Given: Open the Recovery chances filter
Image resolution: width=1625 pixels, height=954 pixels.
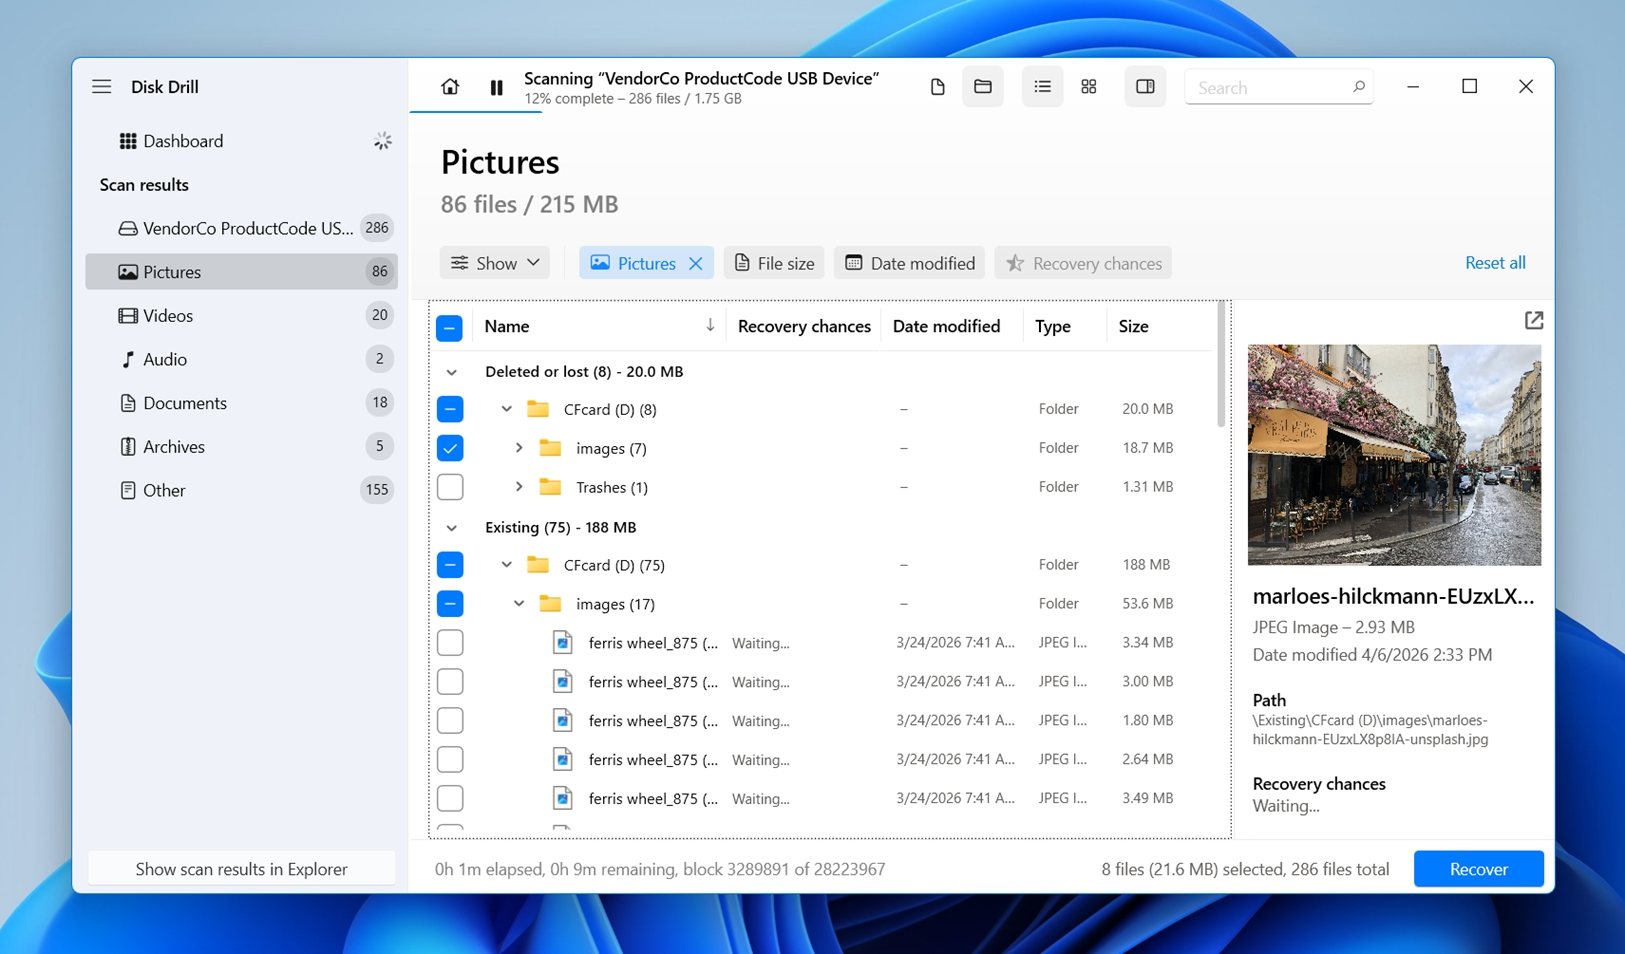Looking at the screenshot, I should pos(1083,263).
